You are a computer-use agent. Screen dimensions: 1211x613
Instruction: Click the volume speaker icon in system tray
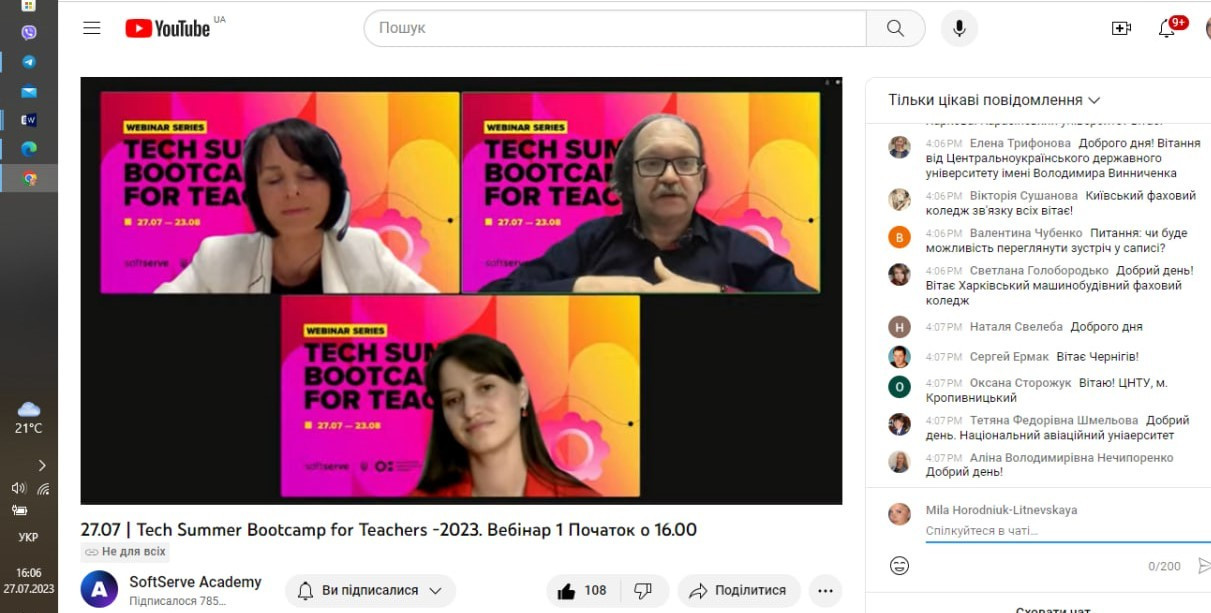click(x=18, y=488)
